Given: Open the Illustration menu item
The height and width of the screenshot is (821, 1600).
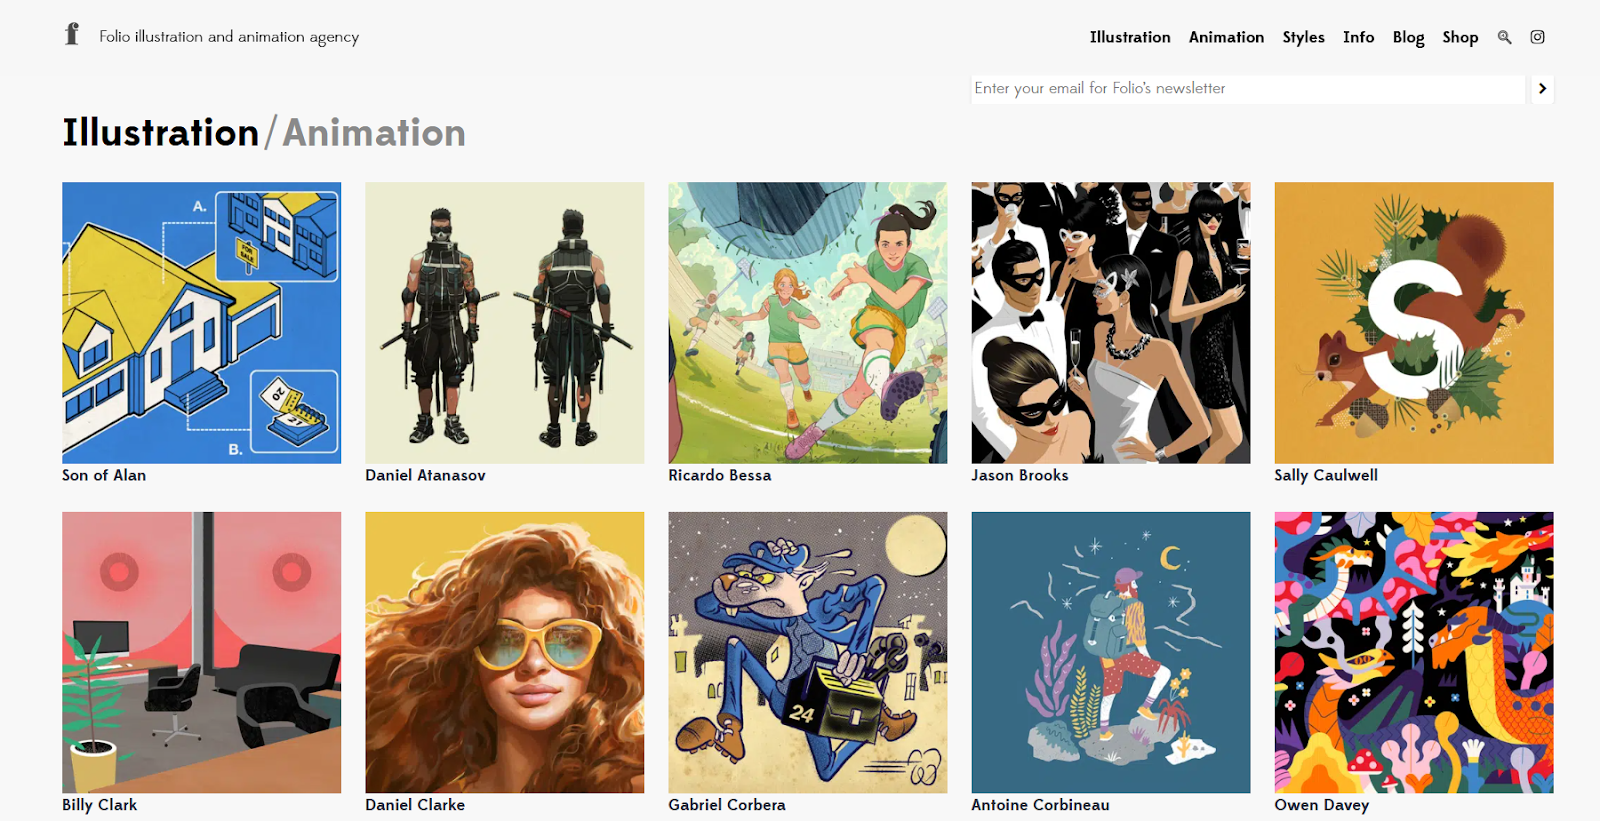Looking at the screenshot, I should coord(1130,37).
